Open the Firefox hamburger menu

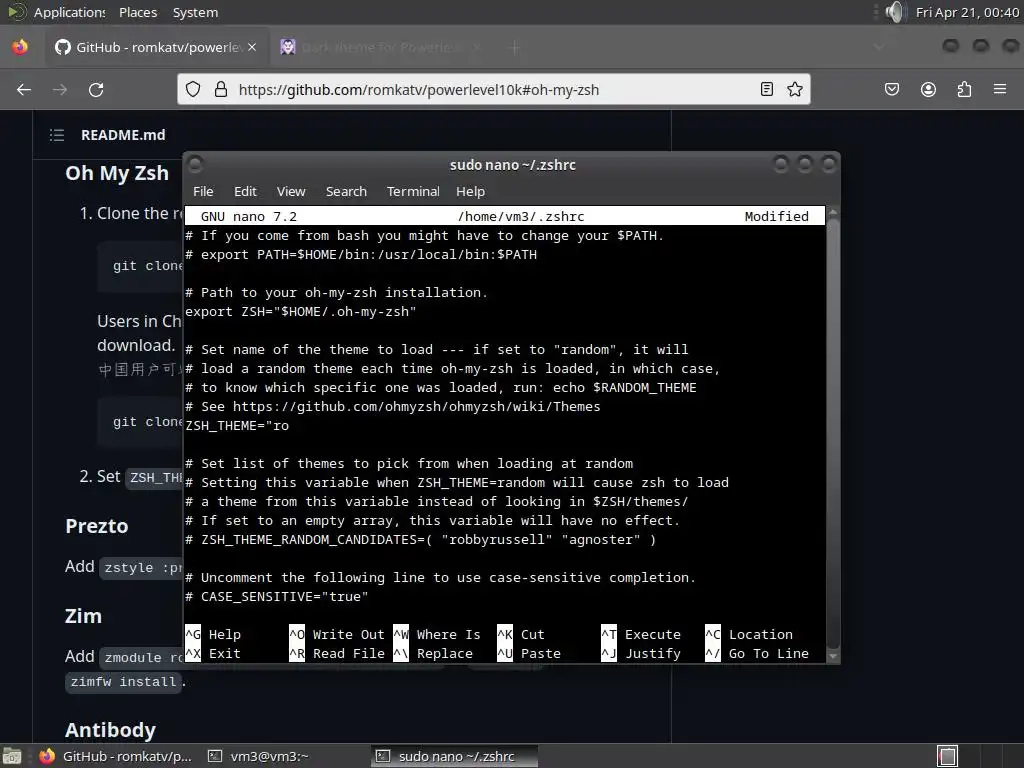(x=1000, y=89)
